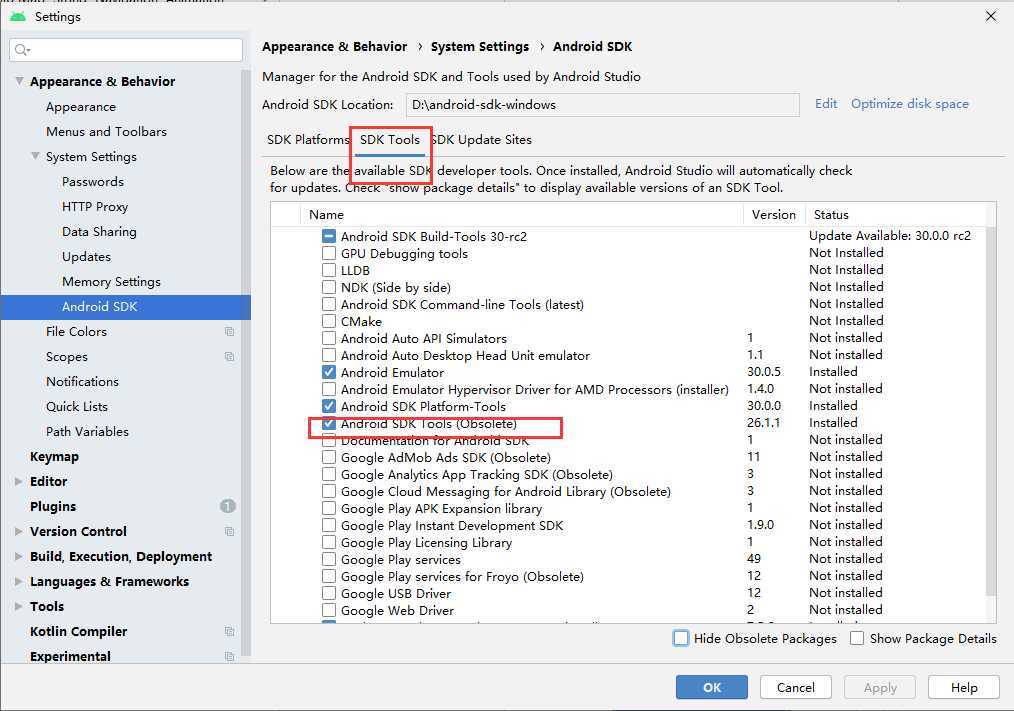Click the project-level icon beside Kotlin Compiler
This screenshot has height=711, width=1014.
pyautogui.click(x=229, y=631)
